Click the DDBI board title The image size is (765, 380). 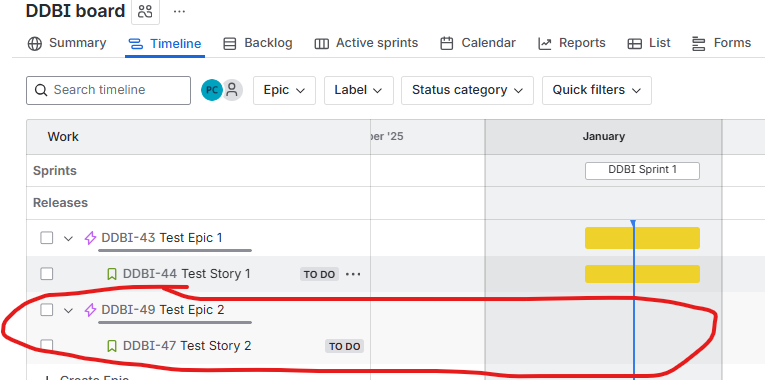pyautogui.click(x=76, y=11)
